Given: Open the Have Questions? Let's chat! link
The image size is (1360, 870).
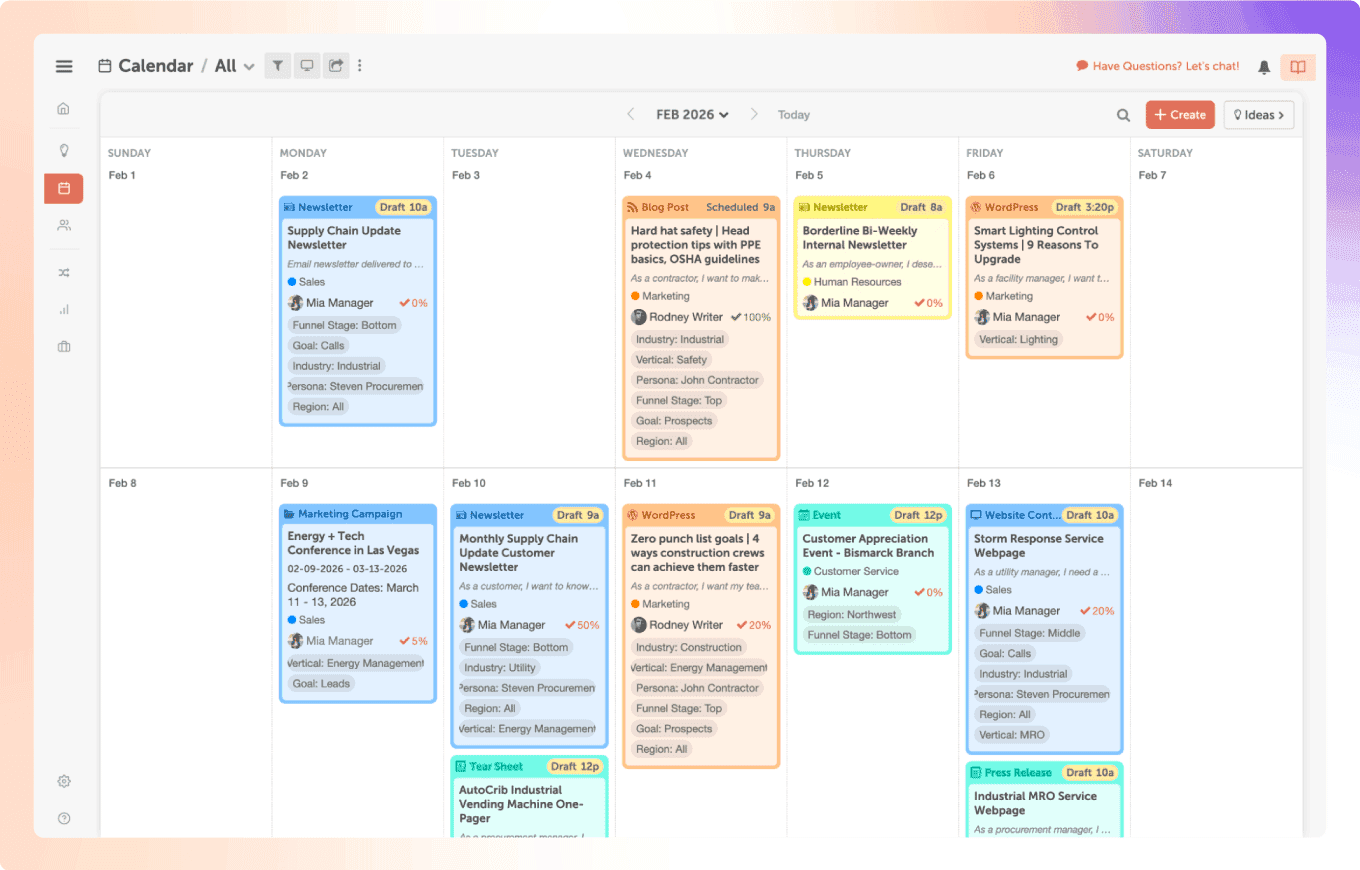Looking at the screenshot, I should [1157, 66].
